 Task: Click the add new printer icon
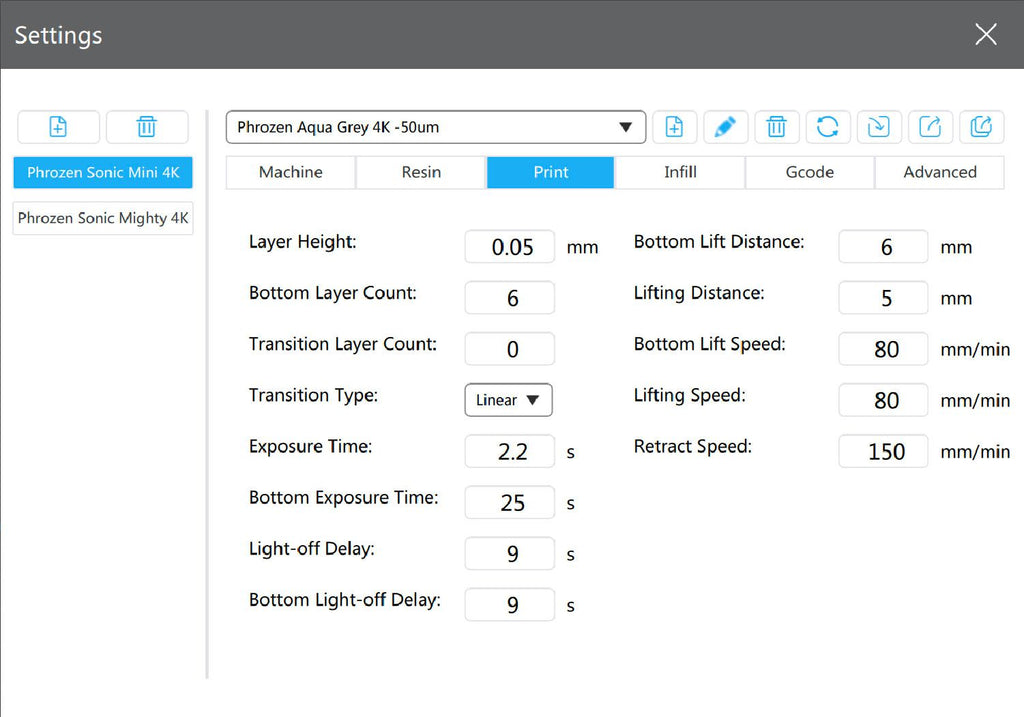(58, 127)
